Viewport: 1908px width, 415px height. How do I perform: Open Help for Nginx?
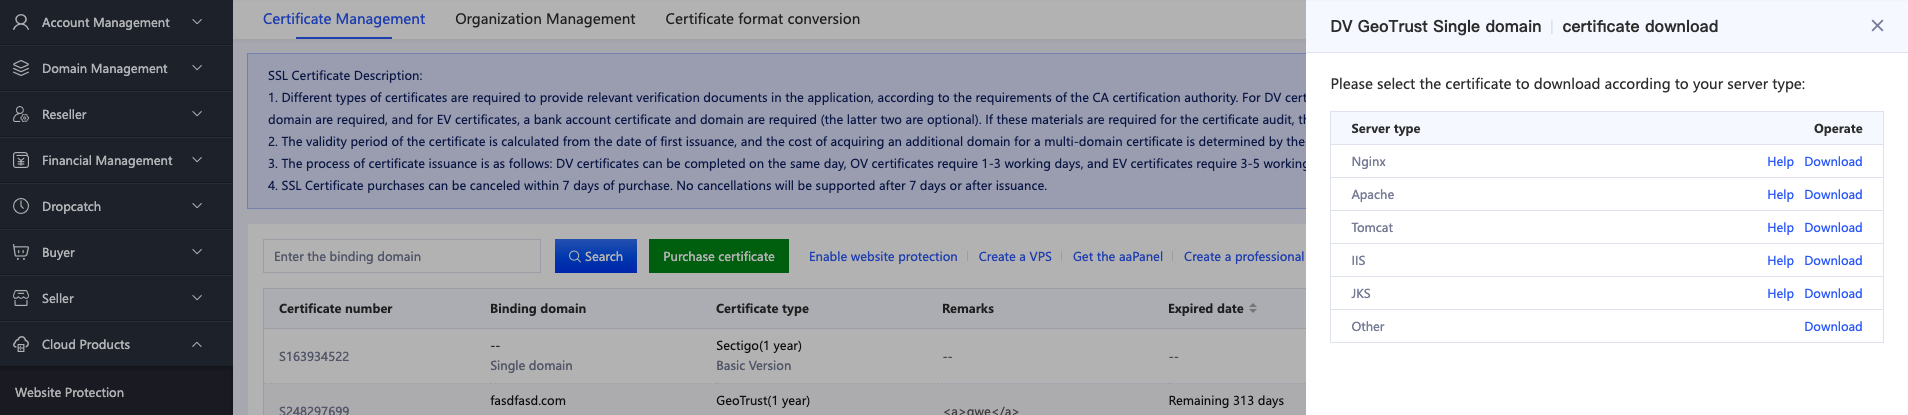point(1780,161)
